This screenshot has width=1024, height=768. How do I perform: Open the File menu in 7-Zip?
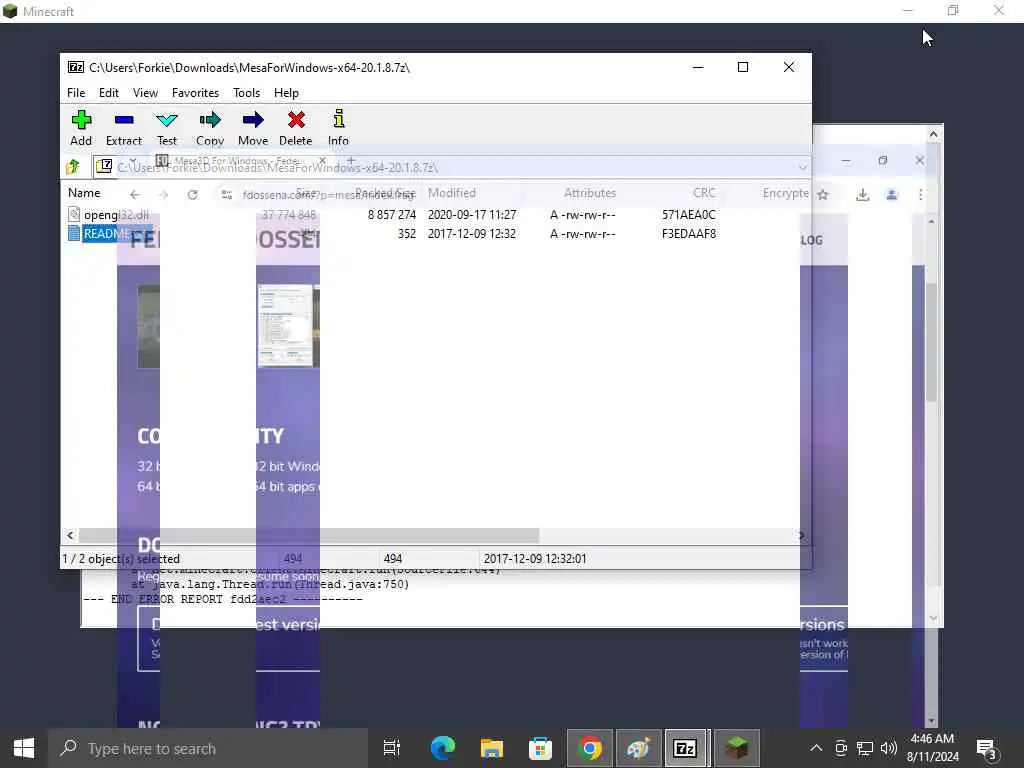pyautogui.click(x=76, y=93)
